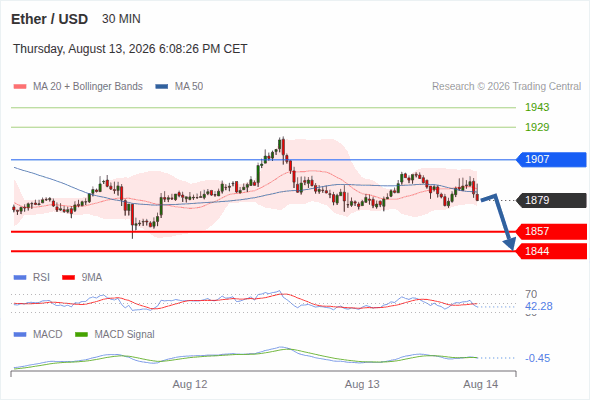The image size is (590, 400).
Task: Click the Aug 14 date axis label
Action: click(x=481, y=385)
